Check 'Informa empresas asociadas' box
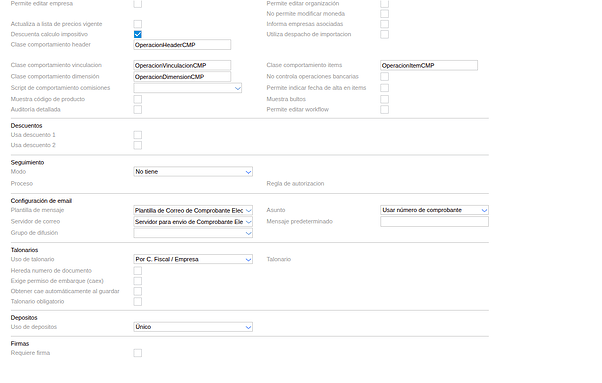The image size is (602, 383). (x=384, y=24)
